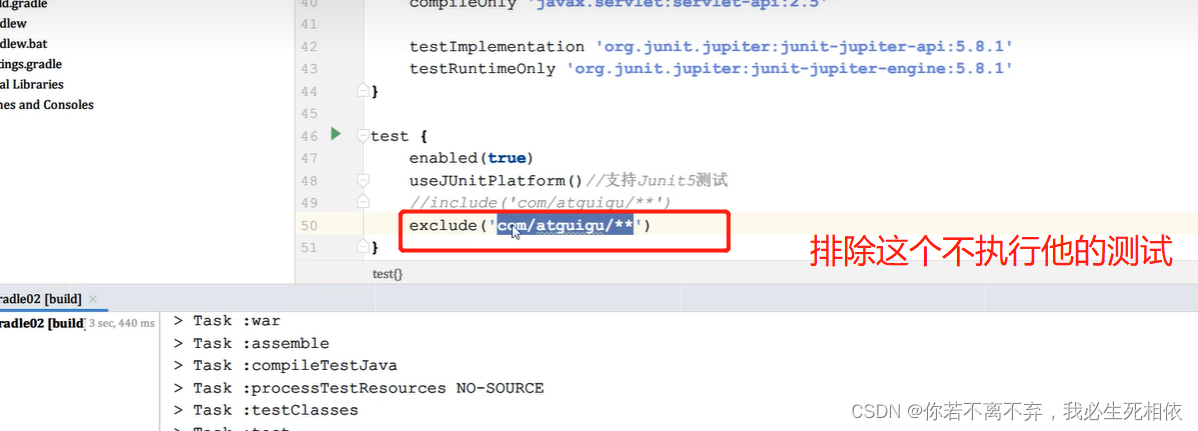1198x431 pixels.
Task: Click testRuntimeOnly junit-jupiter-engine dependency line
Action: tap(711, 69)
